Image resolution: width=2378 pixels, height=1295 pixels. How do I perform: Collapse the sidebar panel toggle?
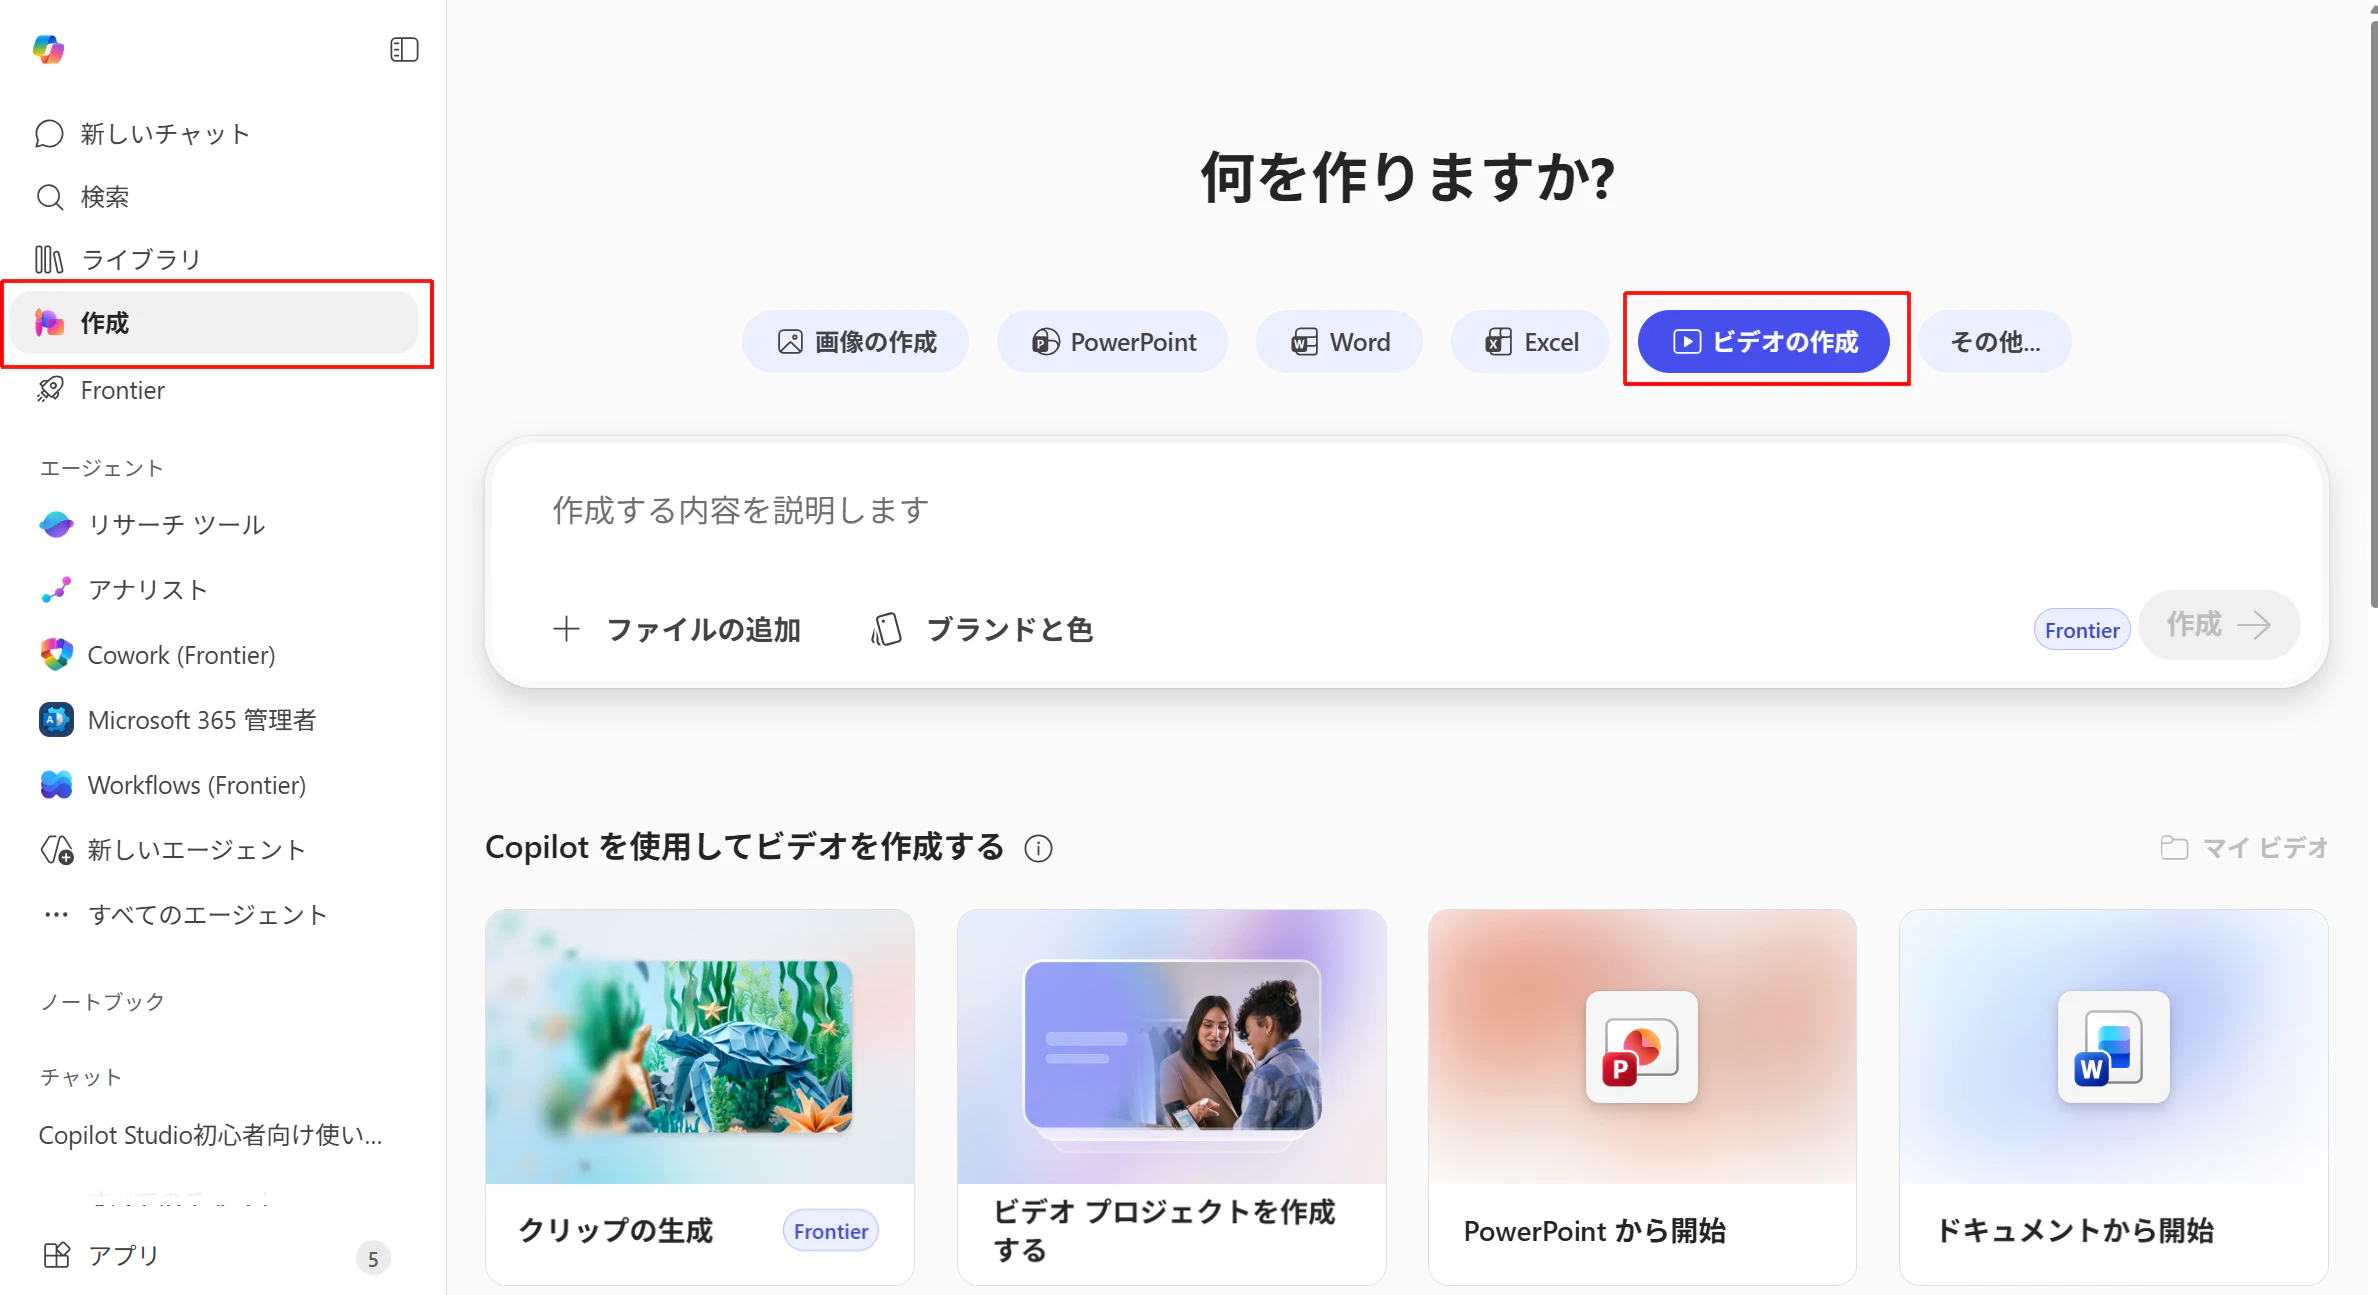coord(404,49)
